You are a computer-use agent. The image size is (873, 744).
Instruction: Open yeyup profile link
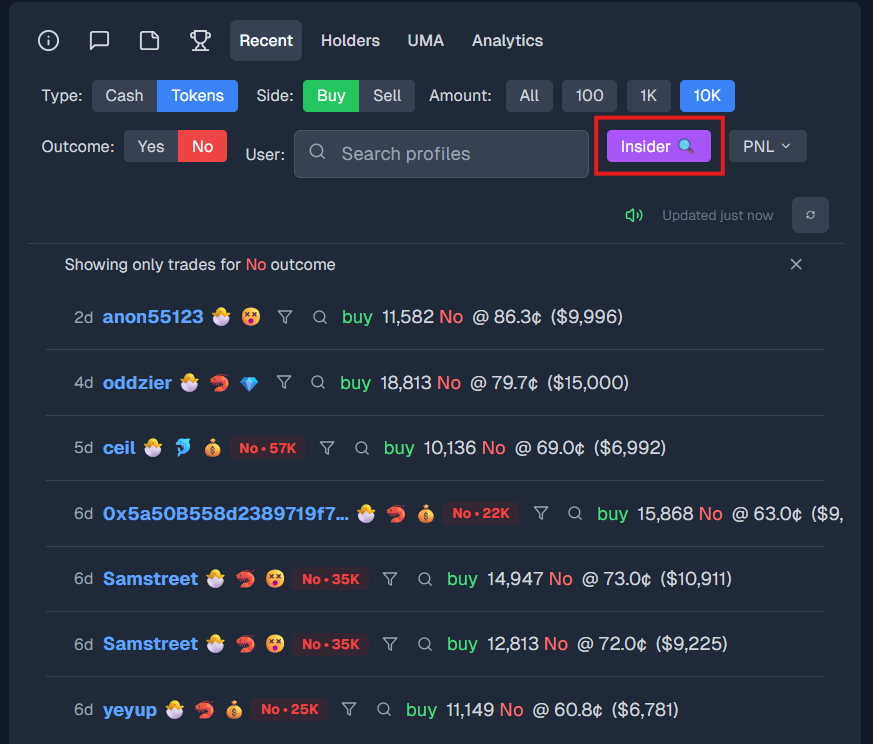pos(130,710)
